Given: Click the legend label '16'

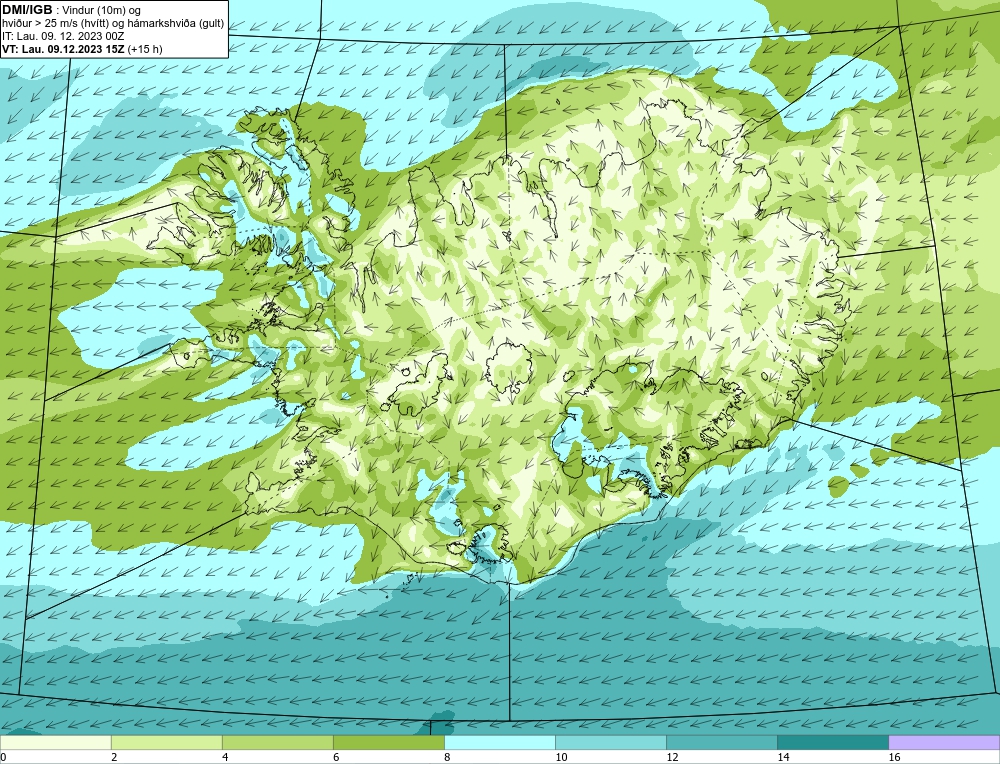Looking at the screenshot, I should coord(893,757).
